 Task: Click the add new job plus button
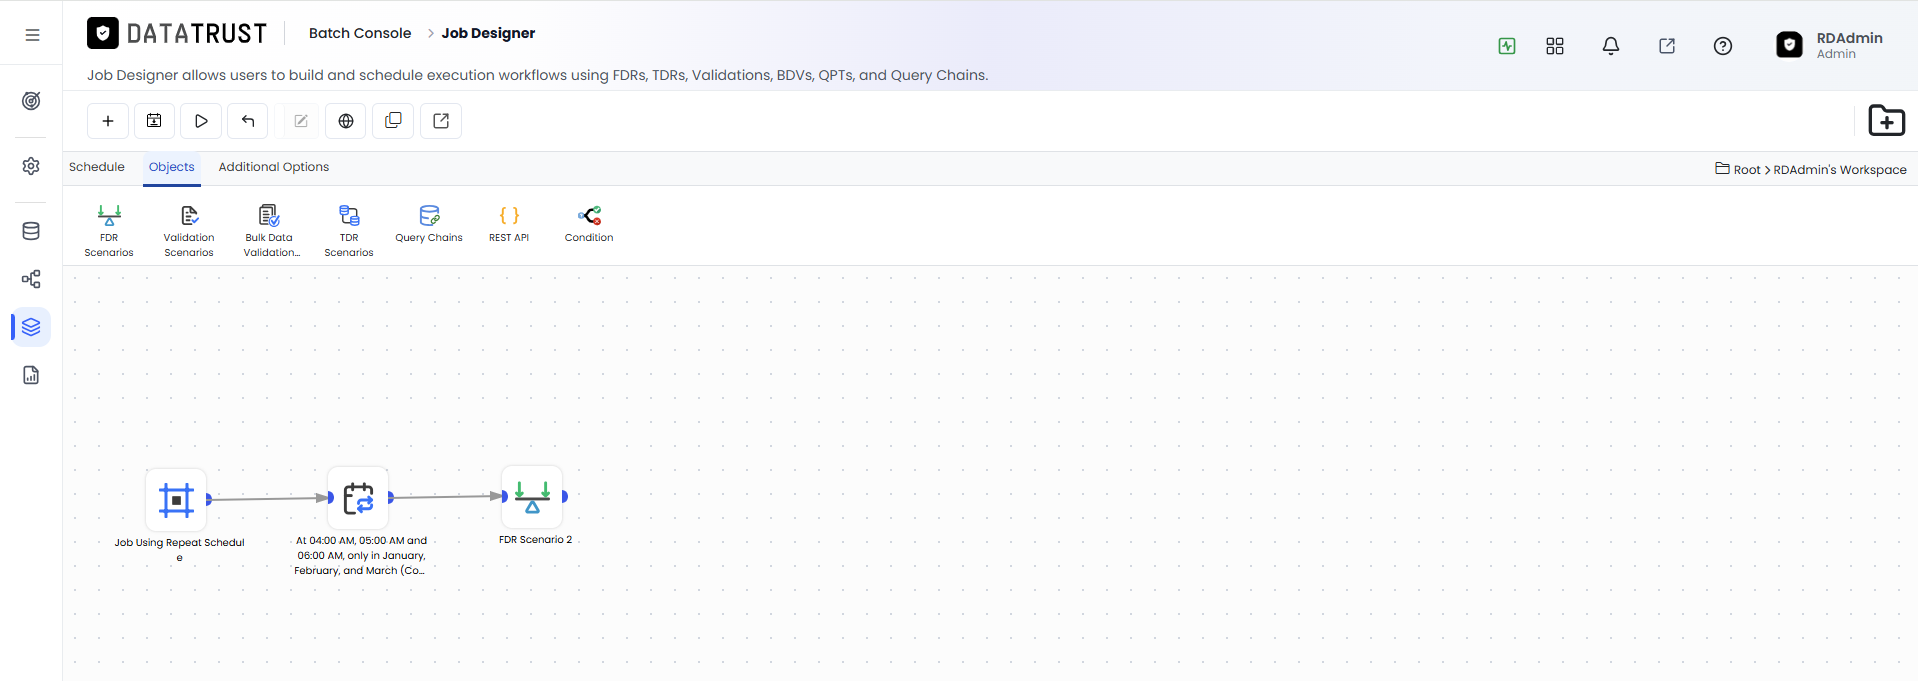tap(108, 121)
